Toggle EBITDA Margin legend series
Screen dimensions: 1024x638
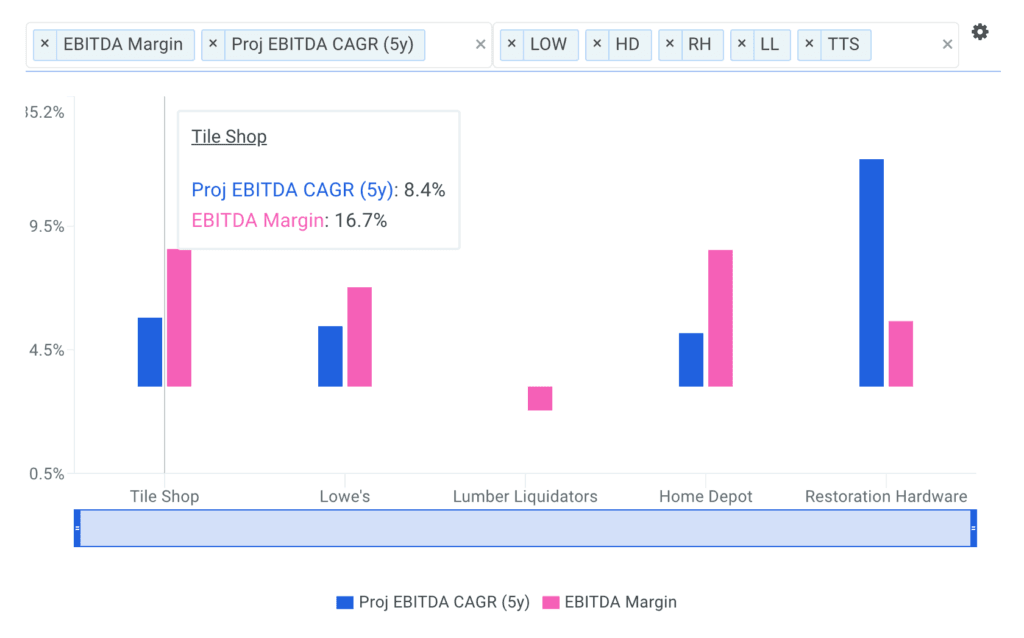click(x=609, y=602)
